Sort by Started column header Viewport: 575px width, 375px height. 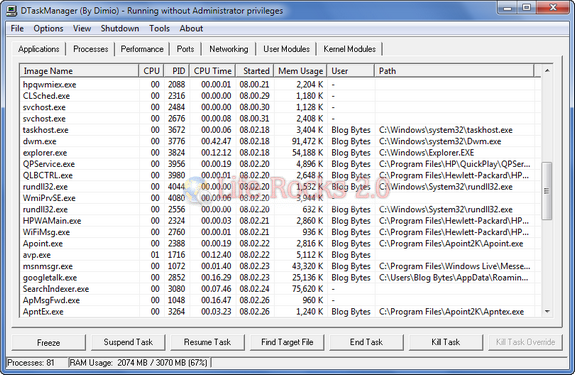click(x=255, y=71)
